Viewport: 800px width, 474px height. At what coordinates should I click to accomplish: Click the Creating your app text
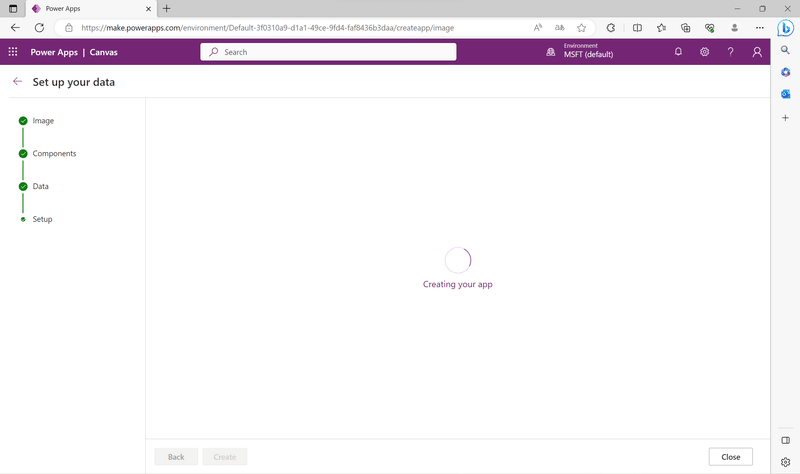[x=458, y=284]
